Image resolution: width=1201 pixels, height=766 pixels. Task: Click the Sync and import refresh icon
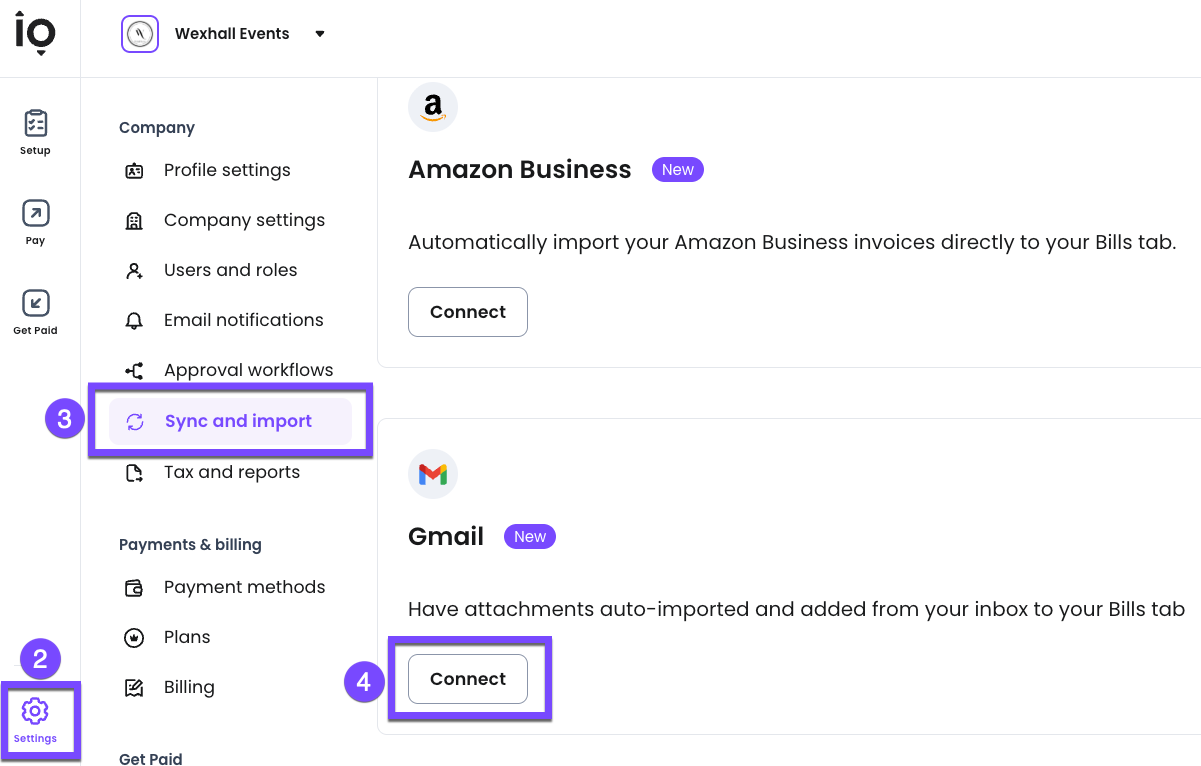135,422
